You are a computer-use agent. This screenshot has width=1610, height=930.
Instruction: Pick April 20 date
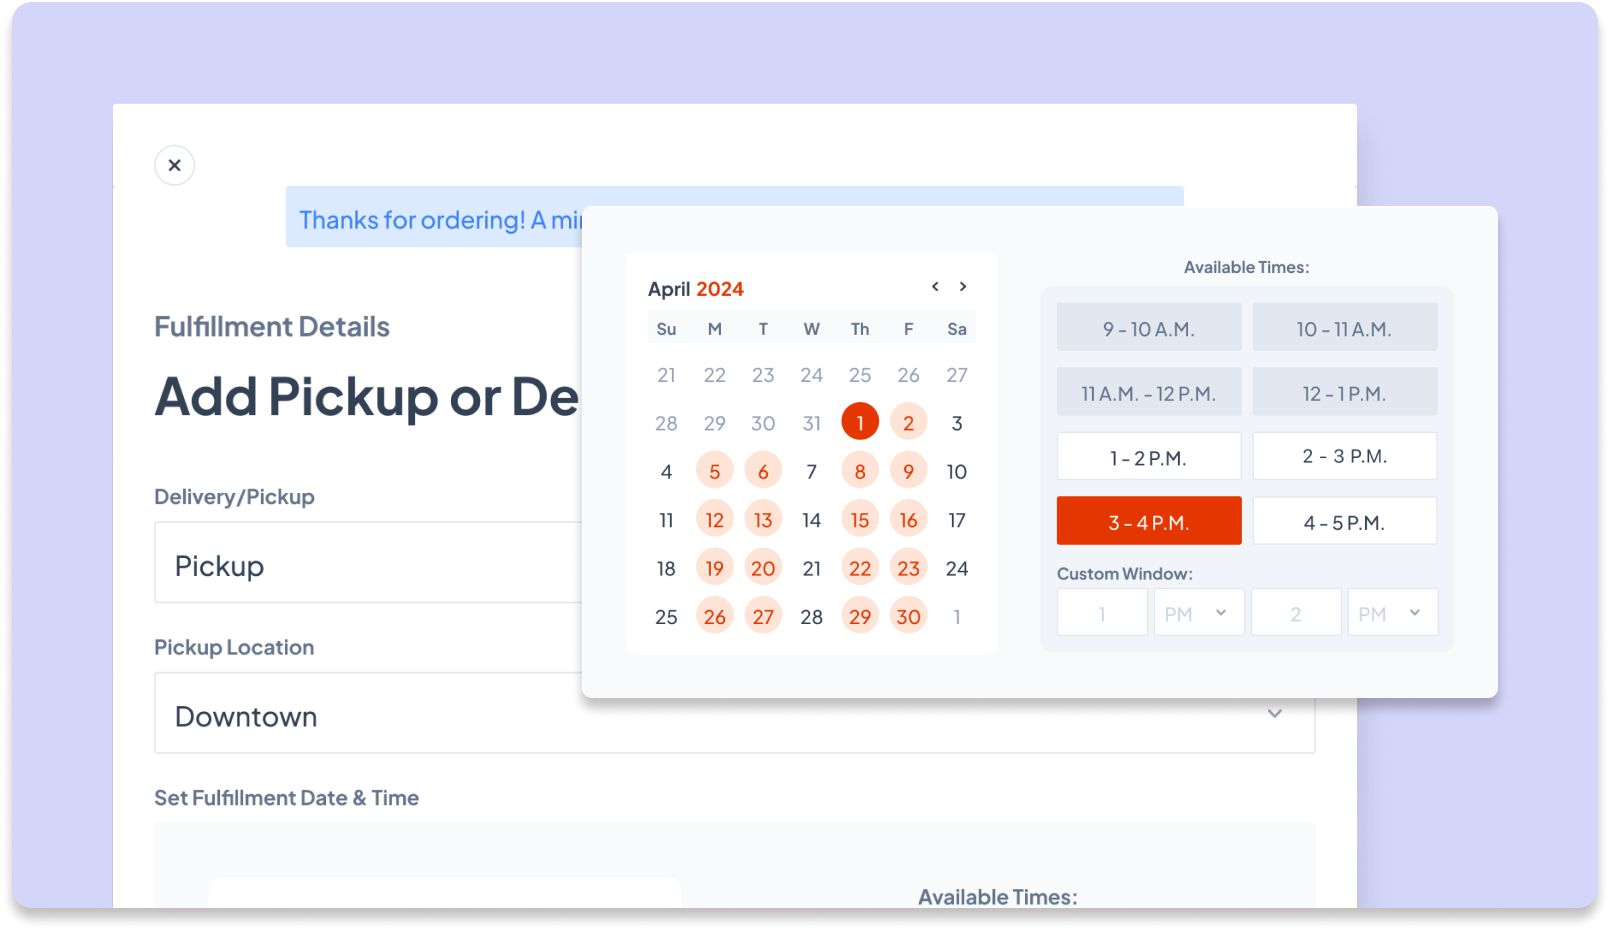pos(763,568)
